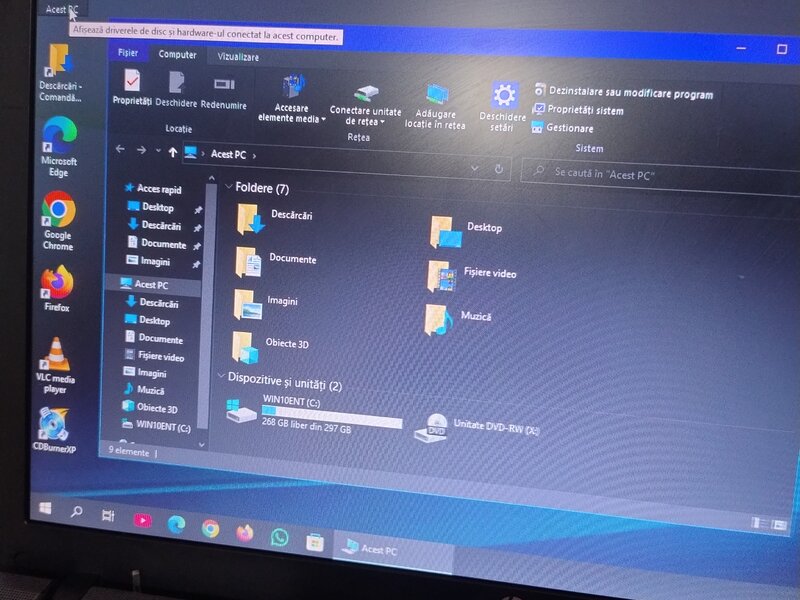Open the Fișiere video folder
Screen dimensions: 800x600
click(x=441, y=274)
